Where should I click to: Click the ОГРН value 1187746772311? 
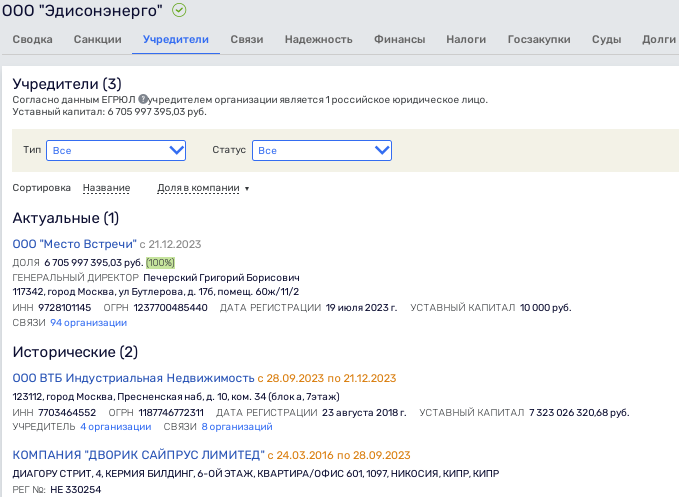171,413
